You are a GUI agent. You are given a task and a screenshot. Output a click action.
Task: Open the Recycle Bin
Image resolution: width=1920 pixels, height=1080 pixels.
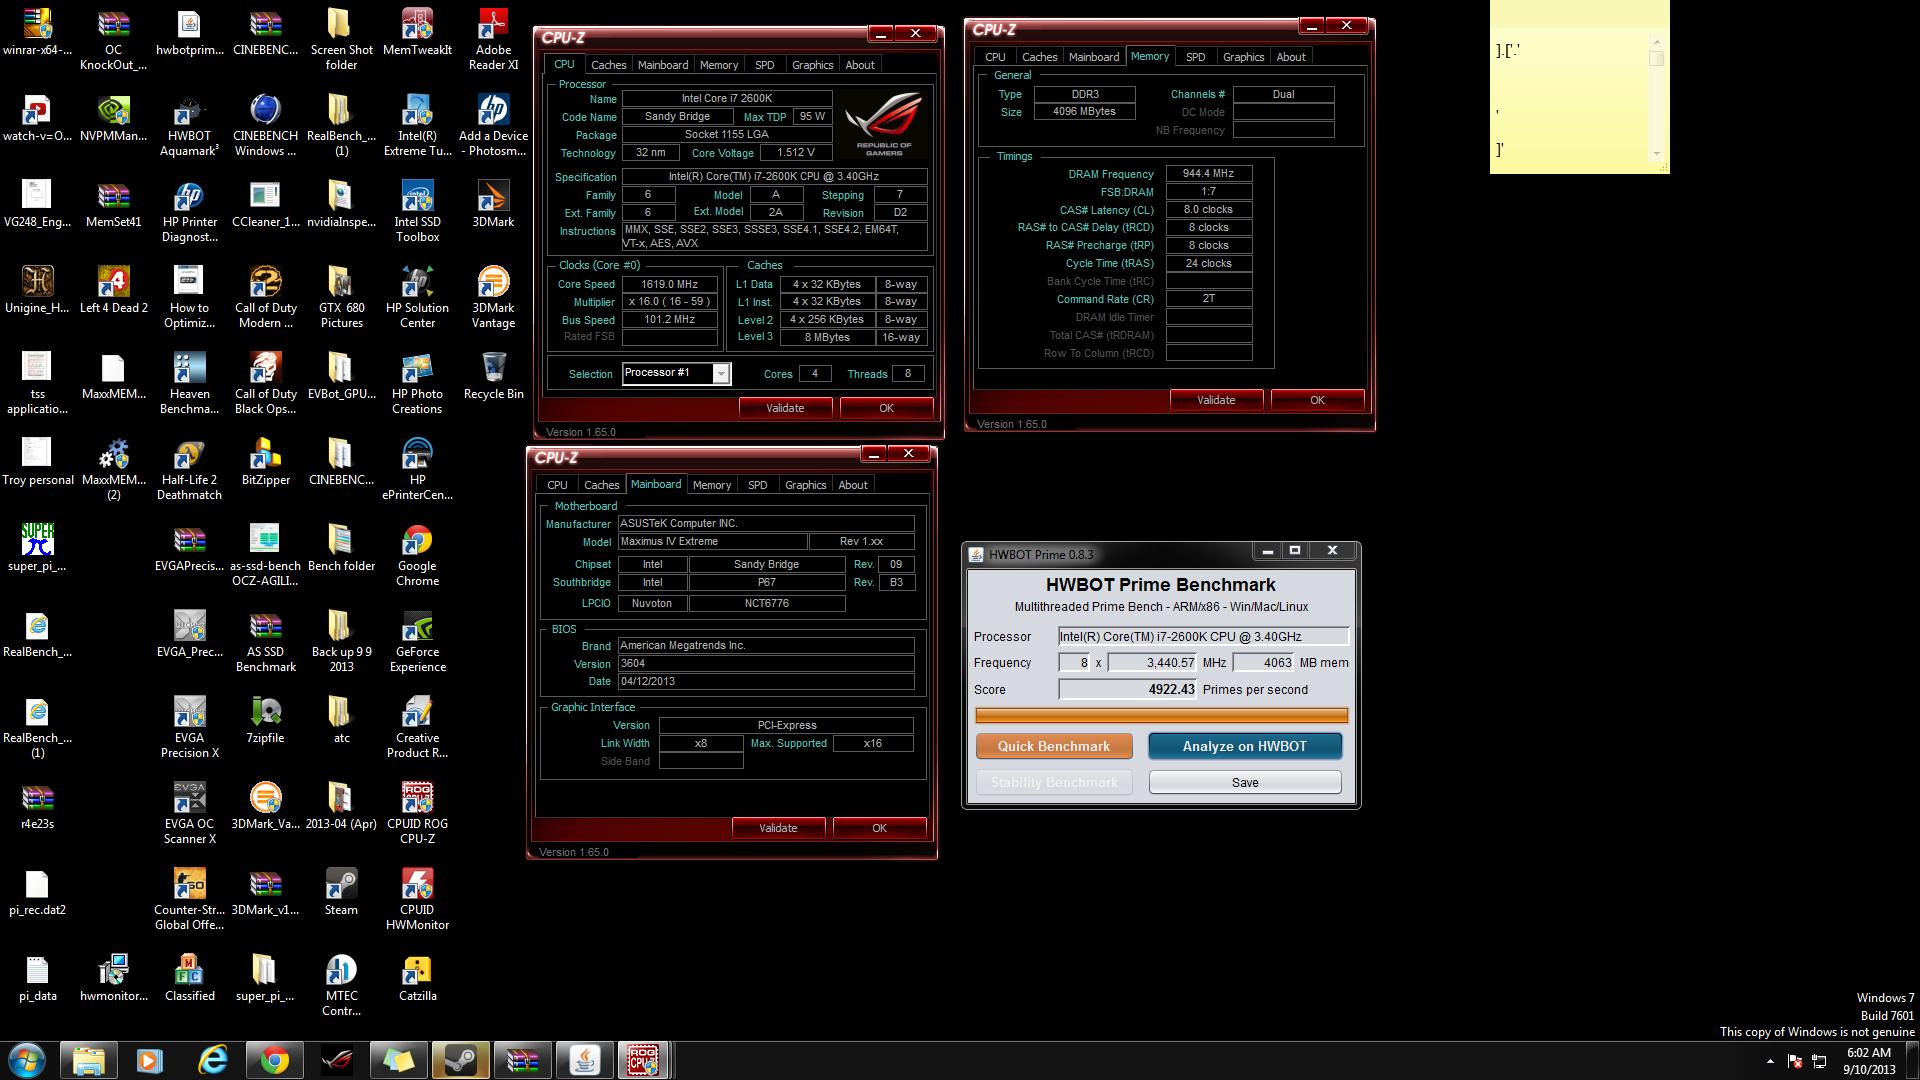pos(493,376)
